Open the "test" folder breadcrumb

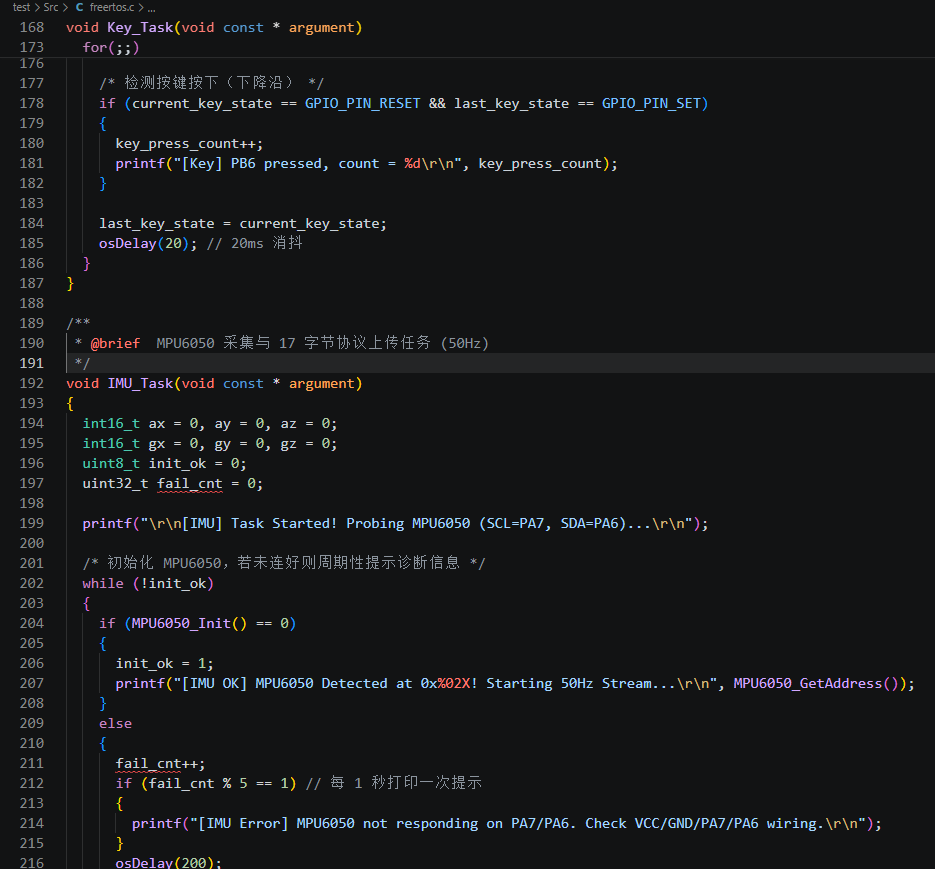21,7
